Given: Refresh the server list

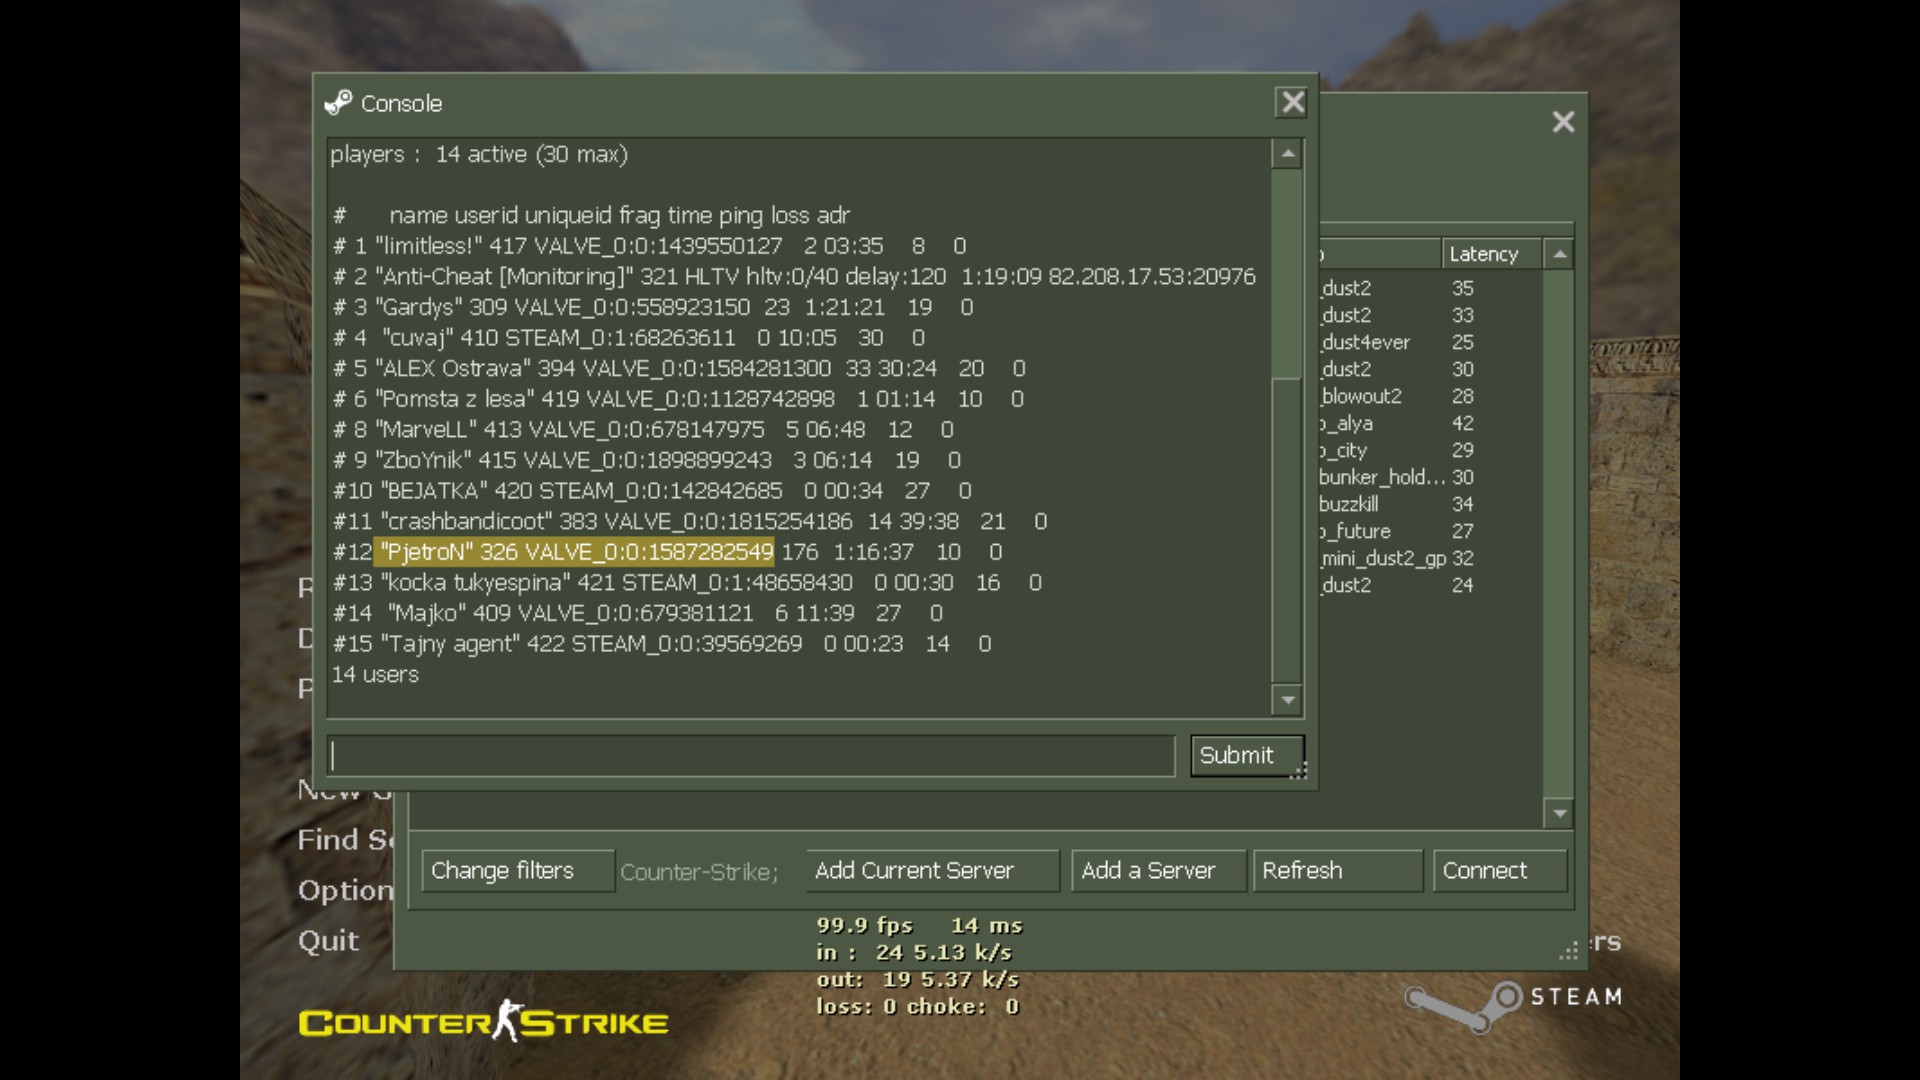Looking at the screenshot, I should point(1337,871).
